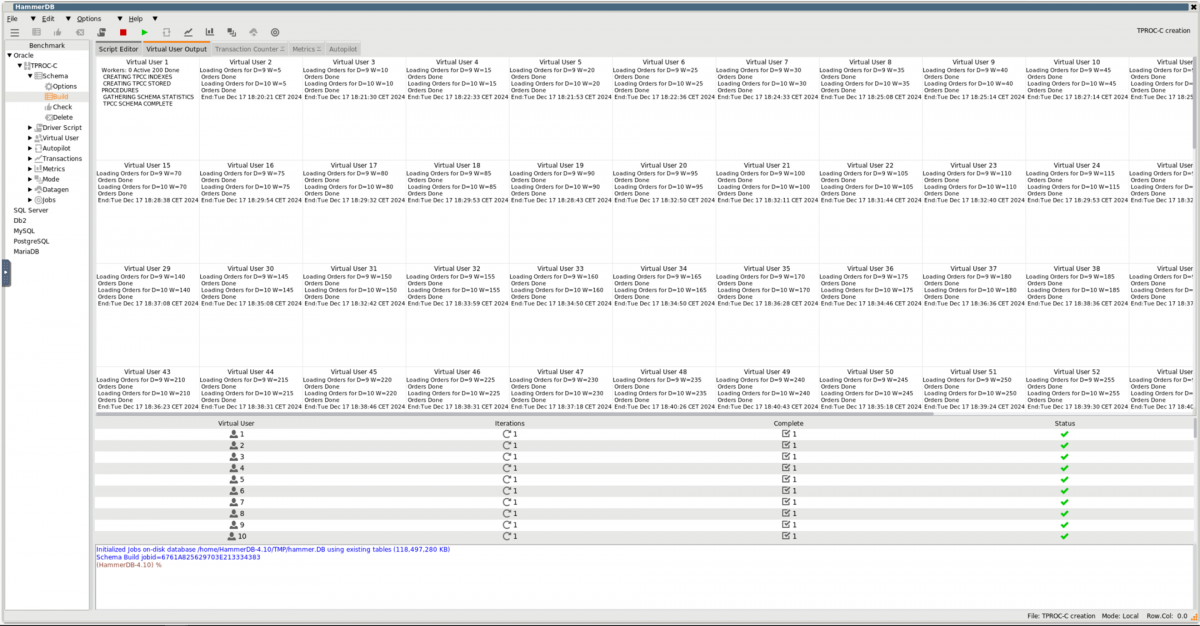The height and width of the screenshot is (626, 1200).
Task: Click the red Stop toolbar icon
Action: [123, 31]
